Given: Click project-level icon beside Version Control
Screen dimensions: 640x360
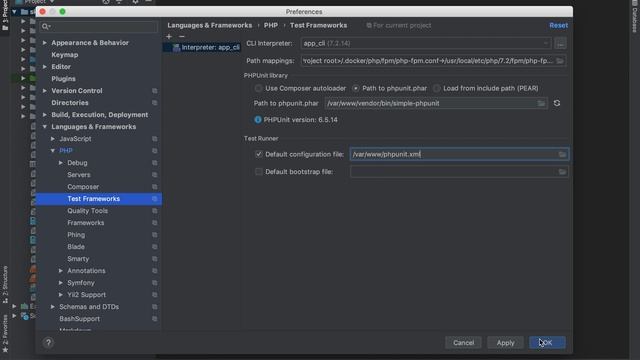Looking at the screenshot, I should pyautogui.click(x=155, y=91).
